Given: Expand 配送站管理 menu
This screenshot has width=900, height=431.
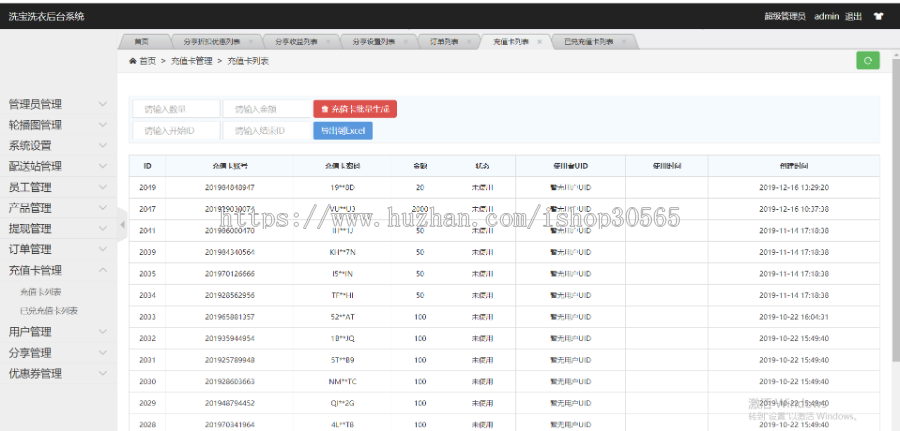Looking at the screenshot, I should pos(57,166).
